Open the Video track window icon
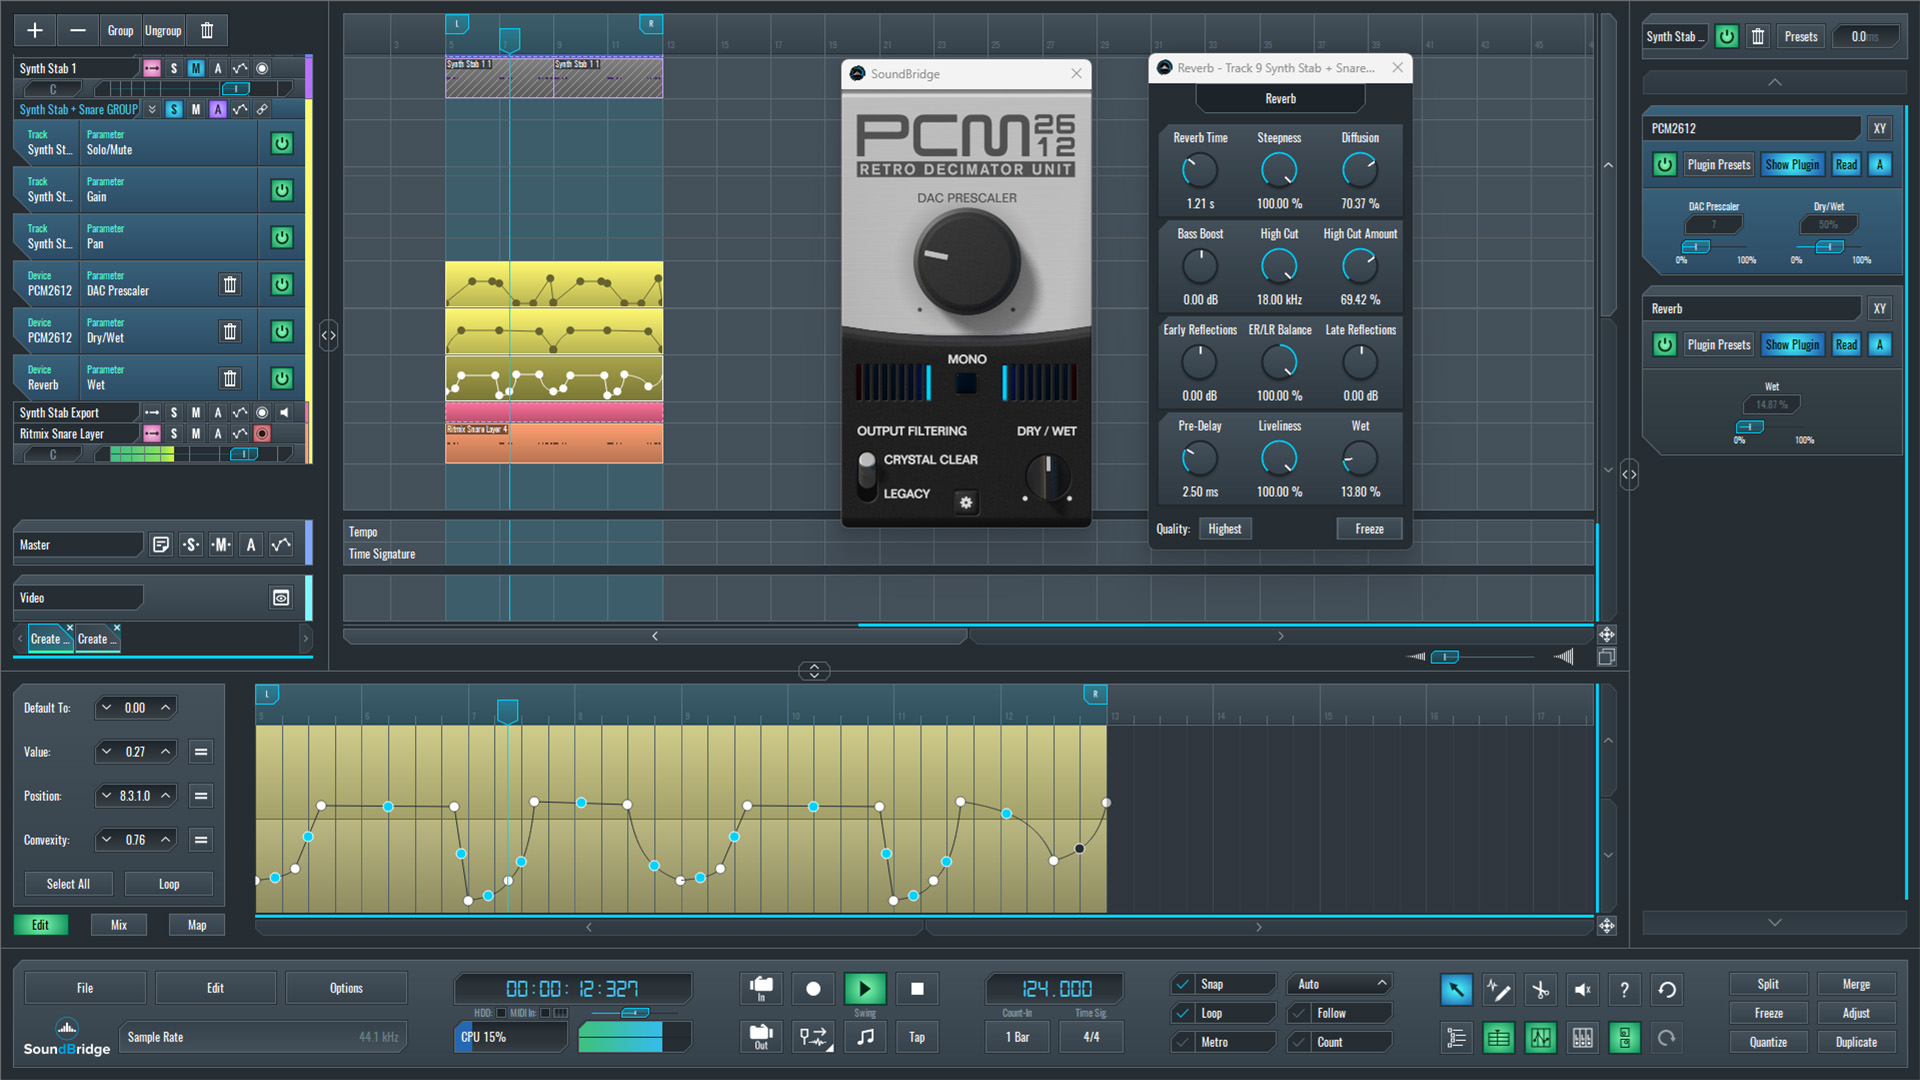This screenshot has width=1920, height=1080. coord(281,598)
